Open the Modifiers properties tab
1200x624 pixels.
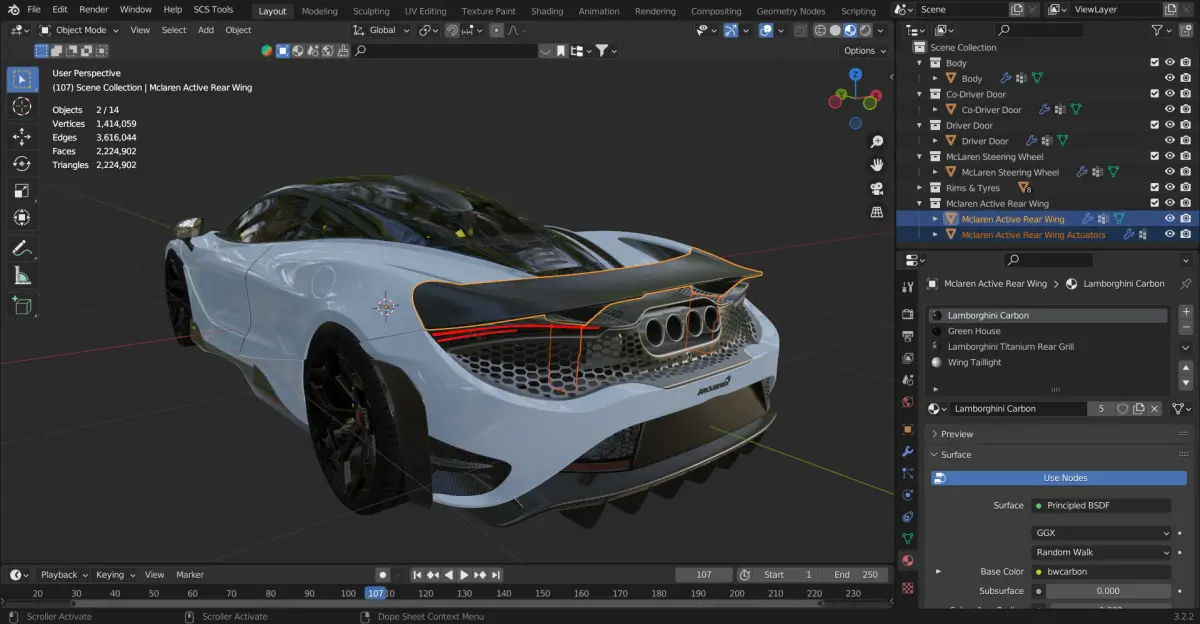[x=907, y=451]
